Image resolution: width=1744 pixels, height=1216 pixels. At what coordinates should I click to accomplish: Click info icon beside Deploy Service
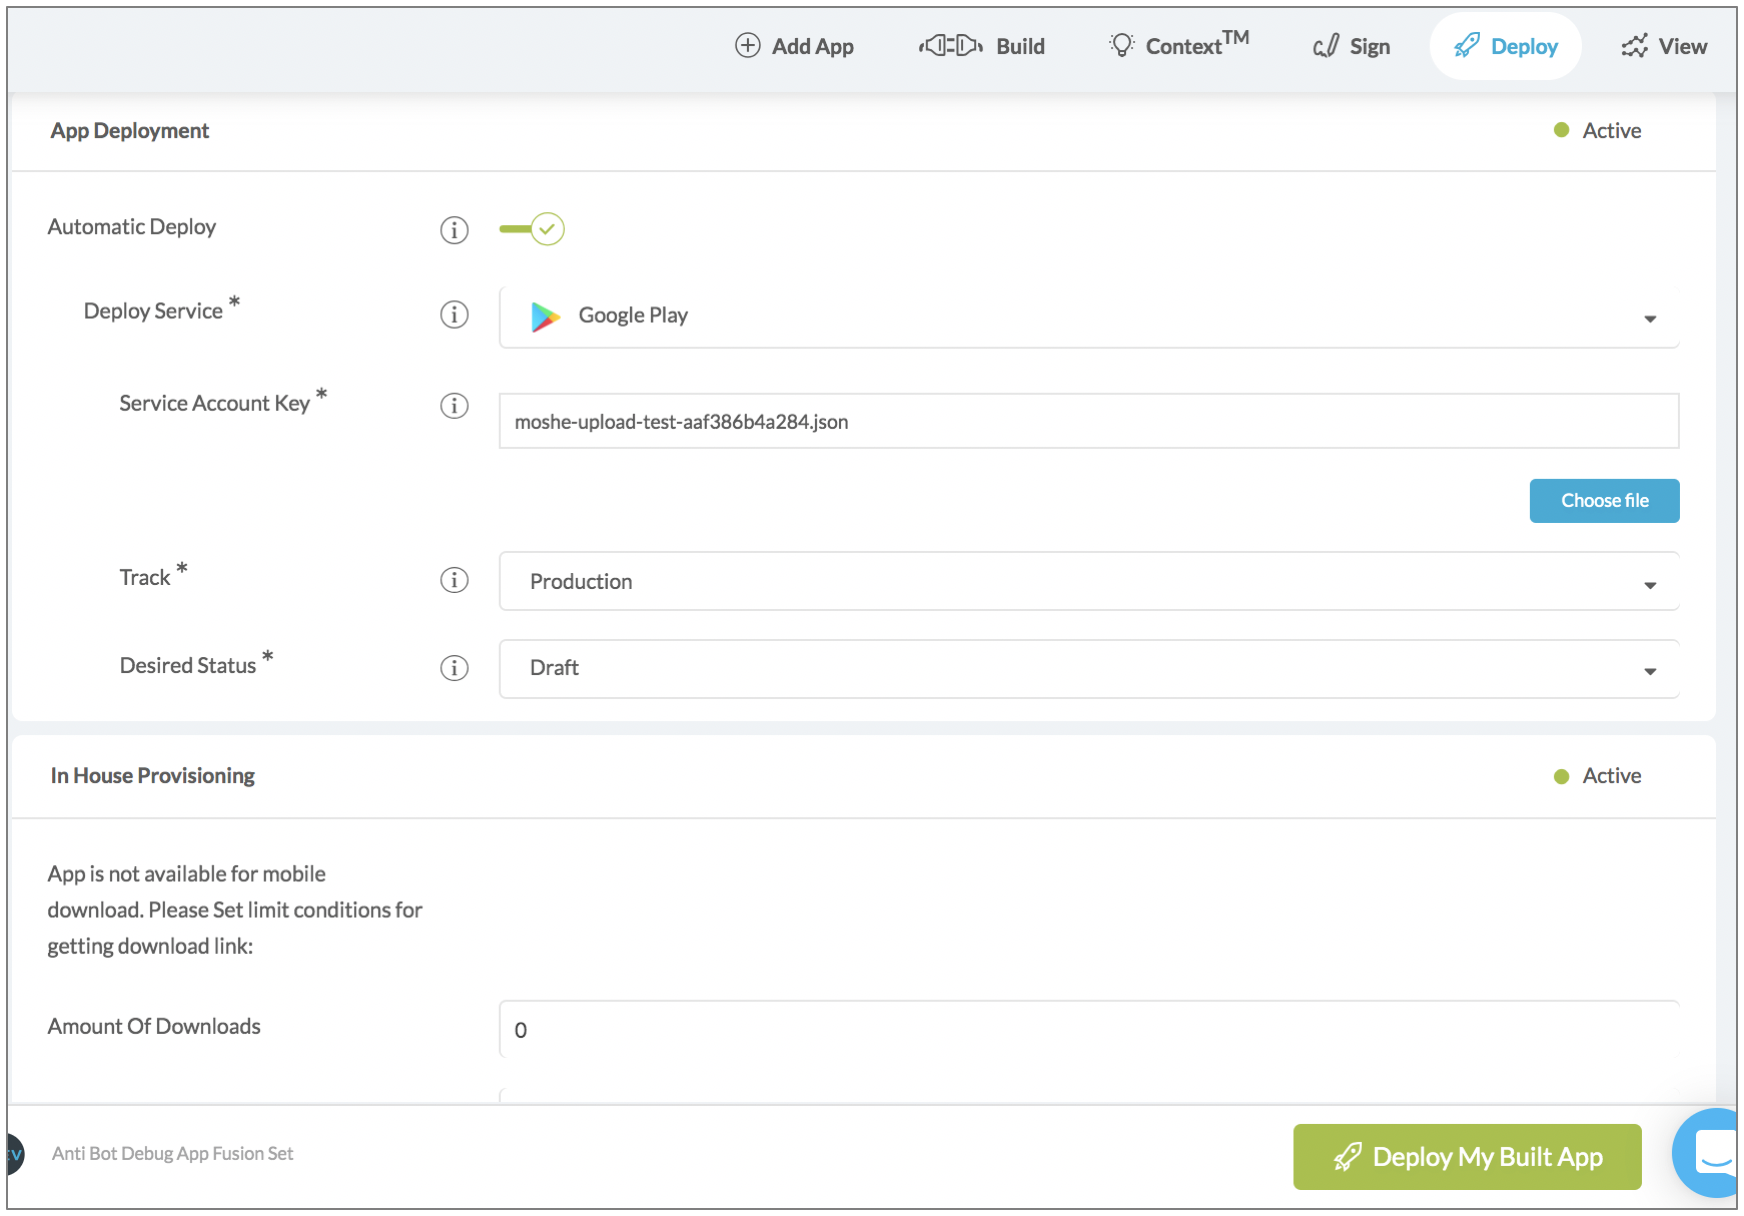(454, 315)
